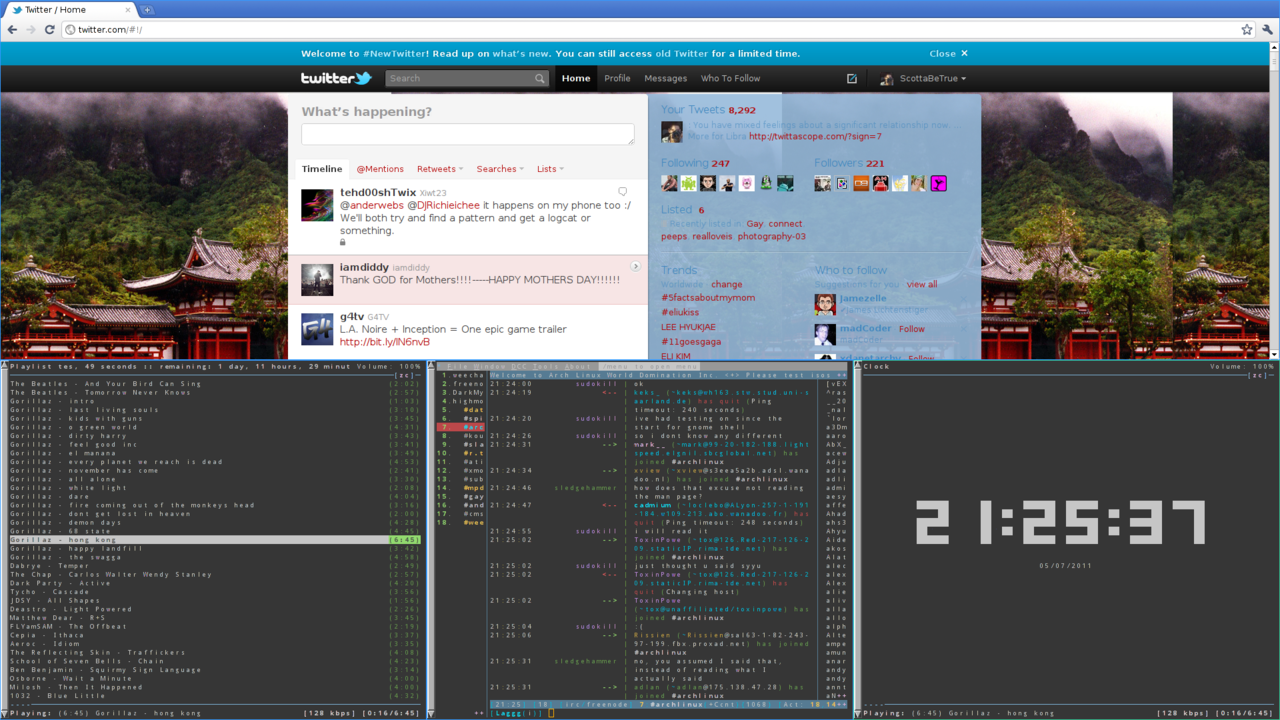The image size is (1280, 720).
Task: Open ScottaBeTrue account dropdown
Action: click(x=923, y=78)
